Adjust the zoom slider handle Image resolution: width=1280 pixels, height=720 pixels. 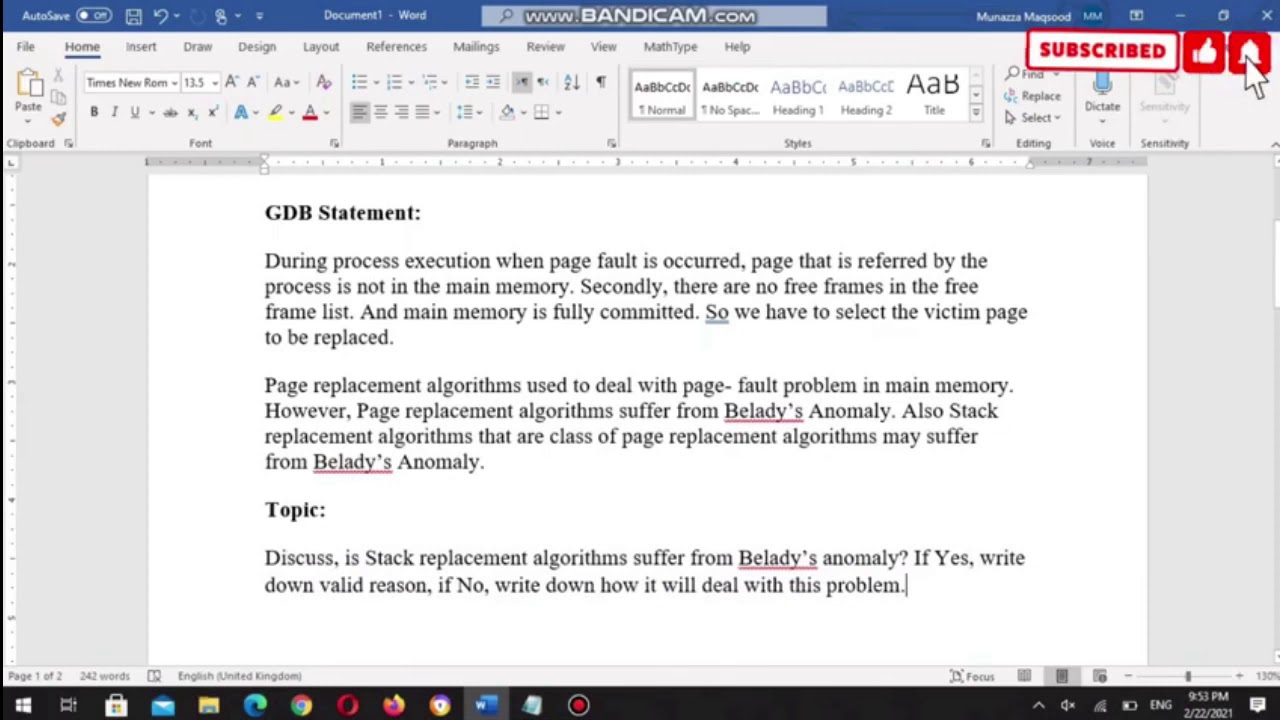(x=1188, y=676)
